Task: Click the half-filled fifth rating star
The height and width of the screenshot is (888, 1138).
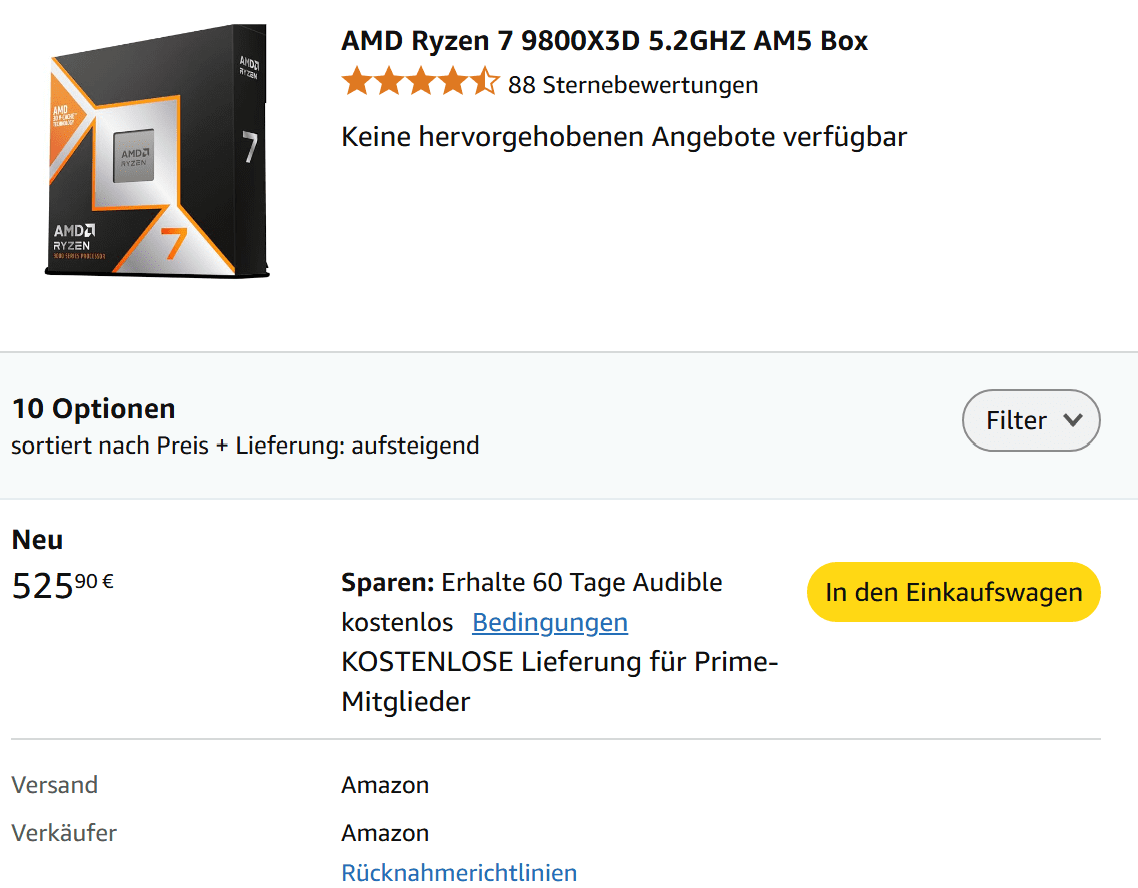Action: pyautogui.click(x=485, y=82)
